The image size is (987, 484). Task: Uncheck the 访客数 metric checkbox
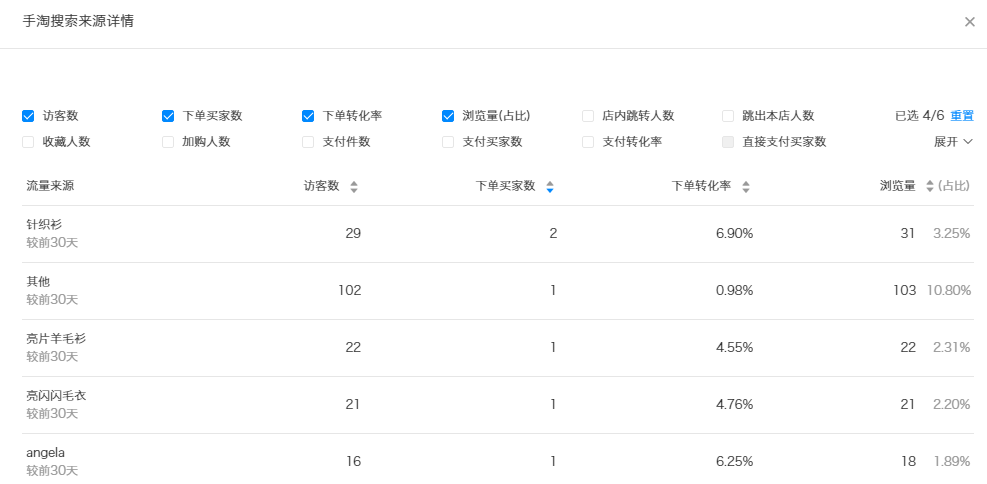(28, 116)
